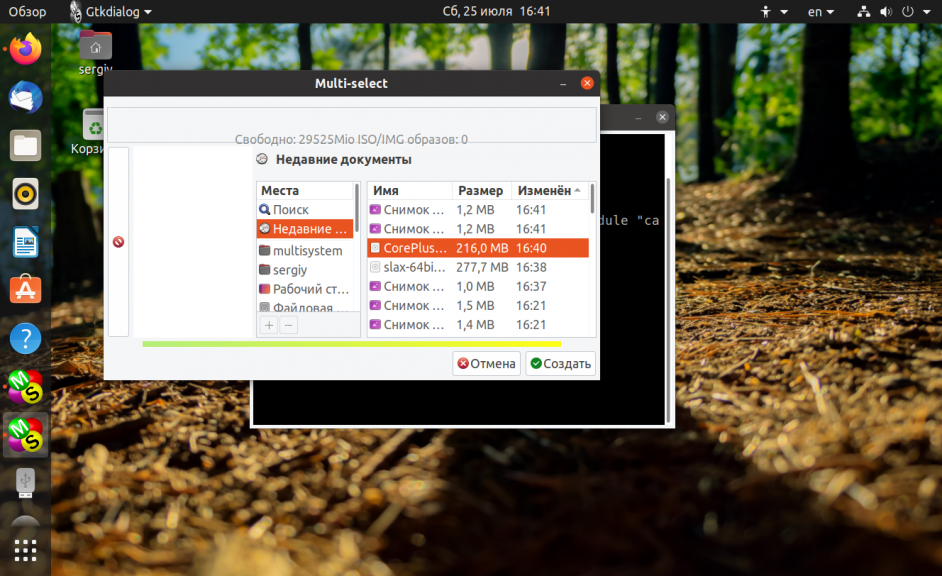Sort files by Изменён column

[x=548, y=191]
